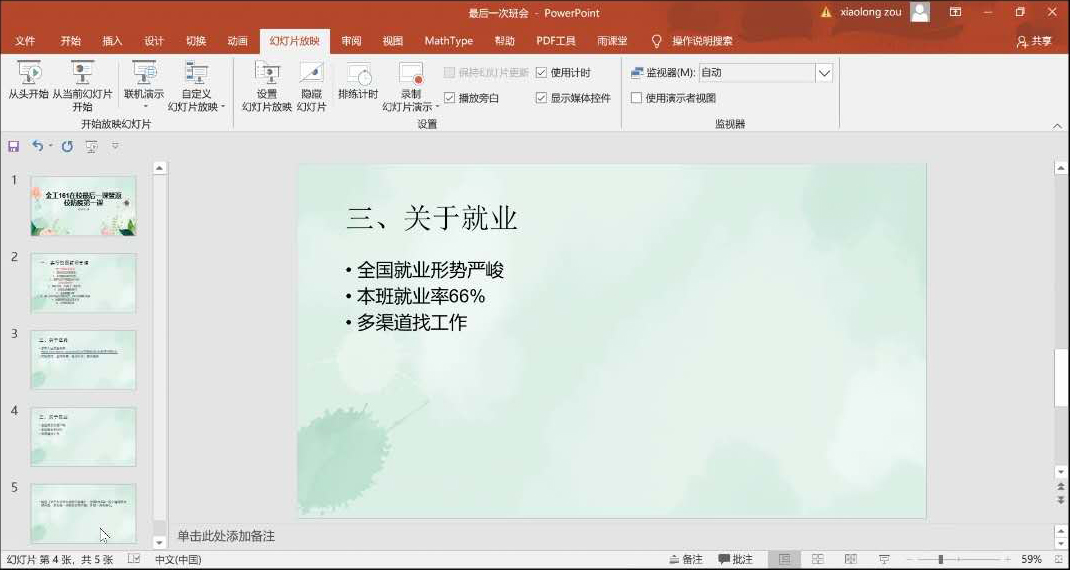
Task: Click the zoom slider in status bar
Action: tap(940, 559)
